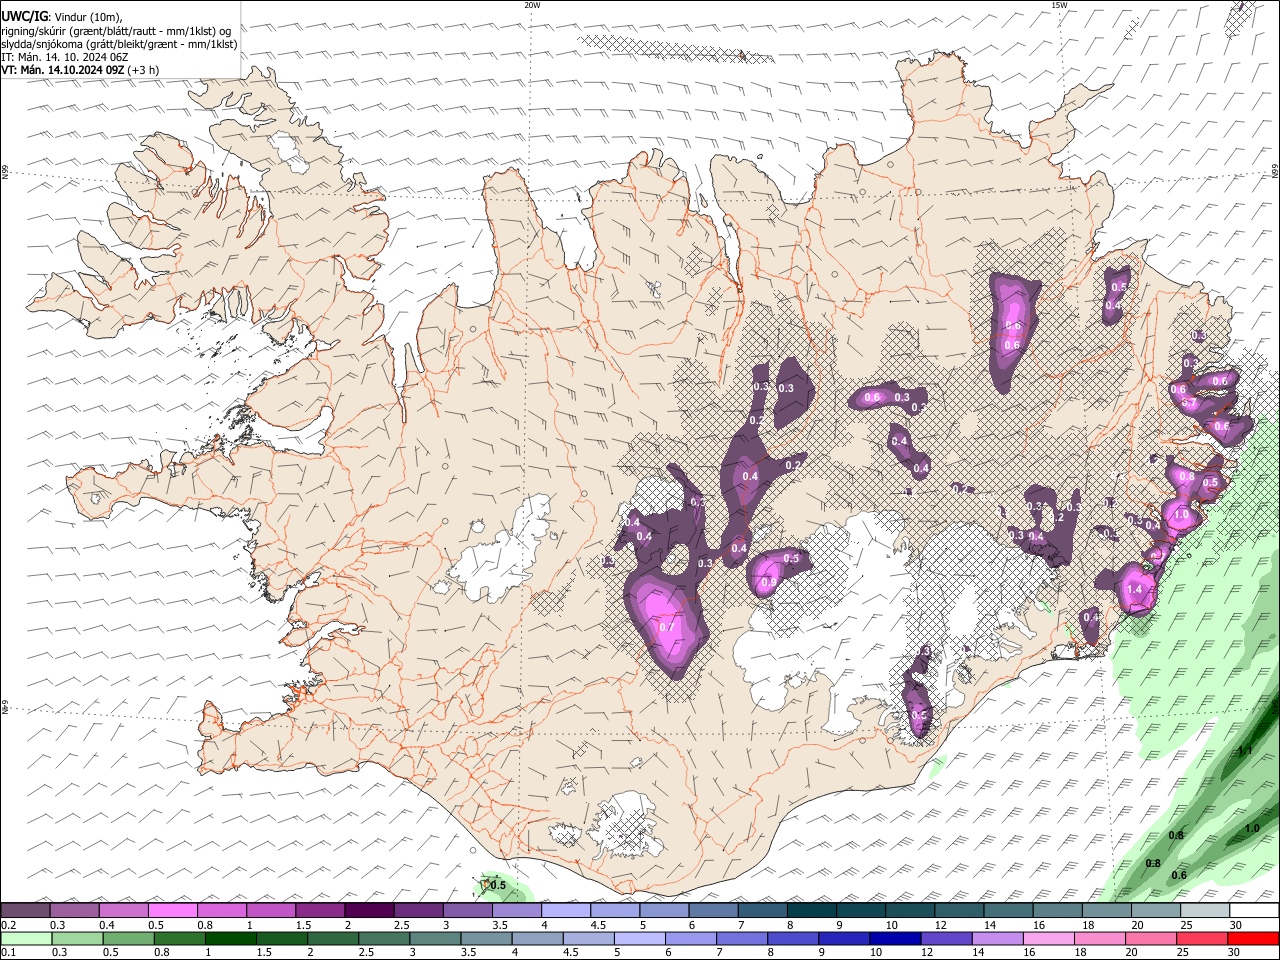Click the top-row legend swatch labeled 14

[1009, 911]
